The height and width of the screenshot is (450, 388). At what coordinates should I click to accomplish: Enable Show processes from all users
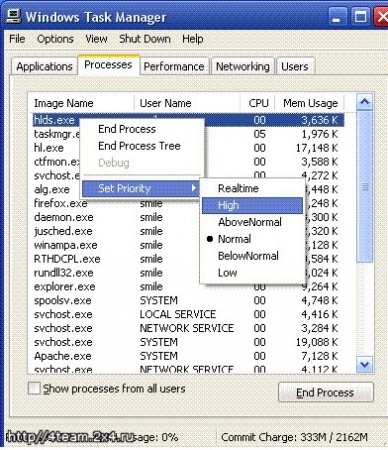34,388
